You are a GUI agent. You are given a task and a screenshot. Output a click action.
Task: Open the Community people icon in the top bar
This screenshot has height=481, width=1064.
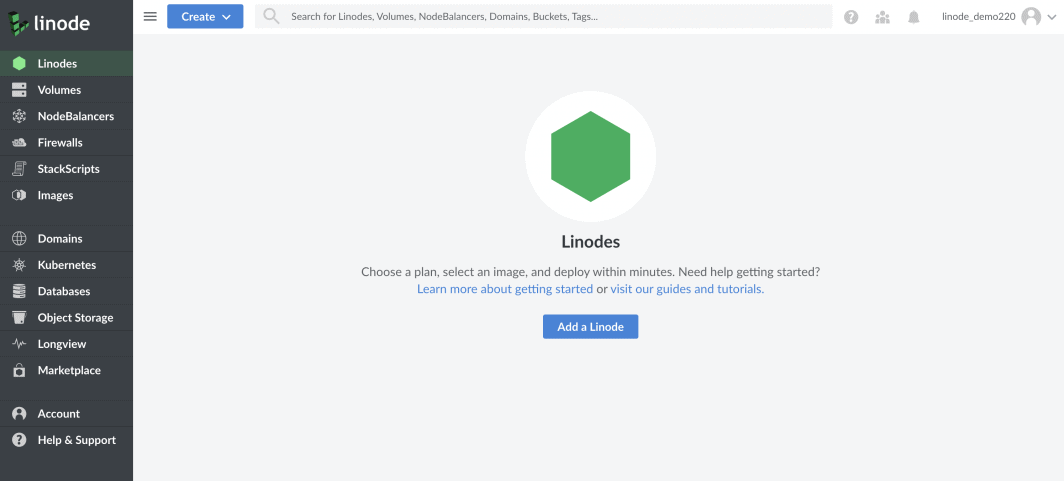tap(882, 17)
